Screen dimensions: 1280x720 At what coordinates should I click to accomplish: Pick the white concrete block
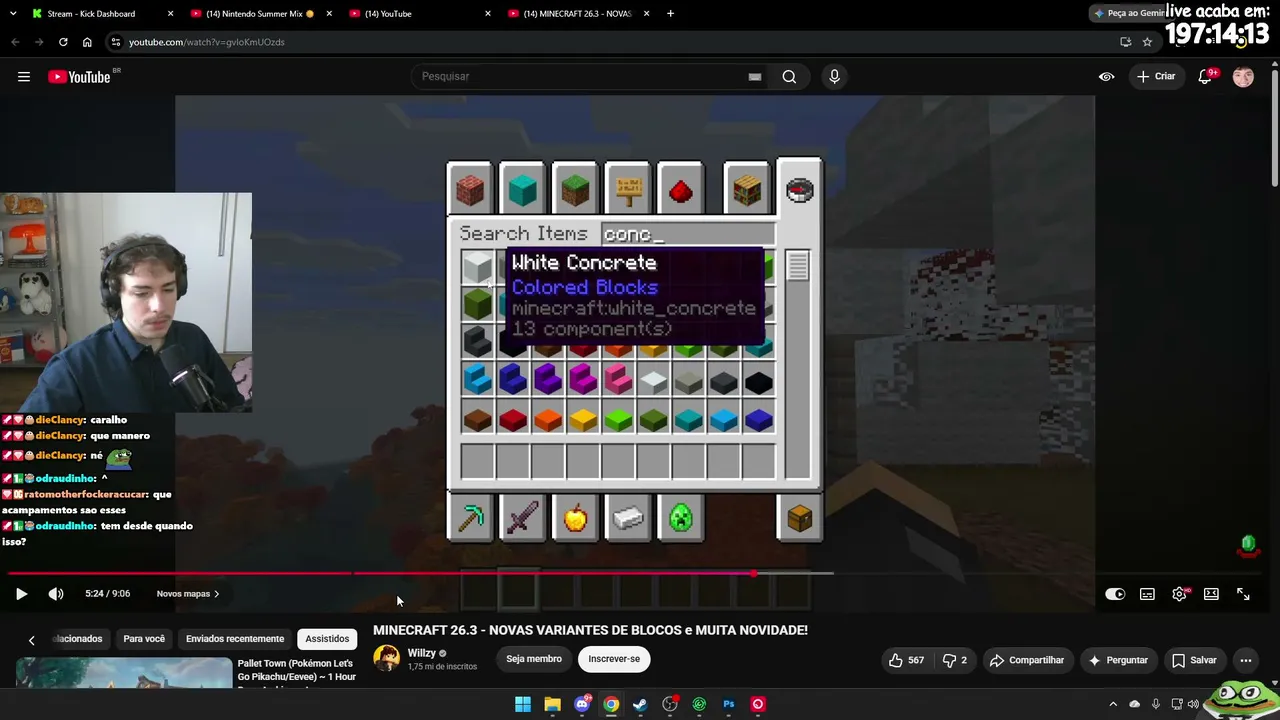tap(477, 266)
